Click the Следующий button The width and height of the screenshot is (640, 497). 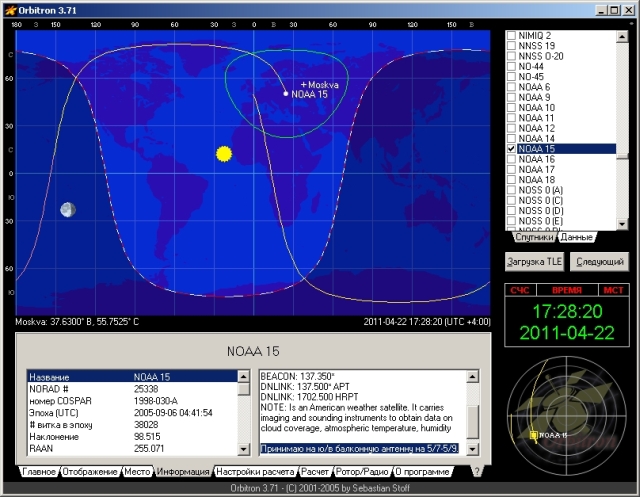point(600,262)
